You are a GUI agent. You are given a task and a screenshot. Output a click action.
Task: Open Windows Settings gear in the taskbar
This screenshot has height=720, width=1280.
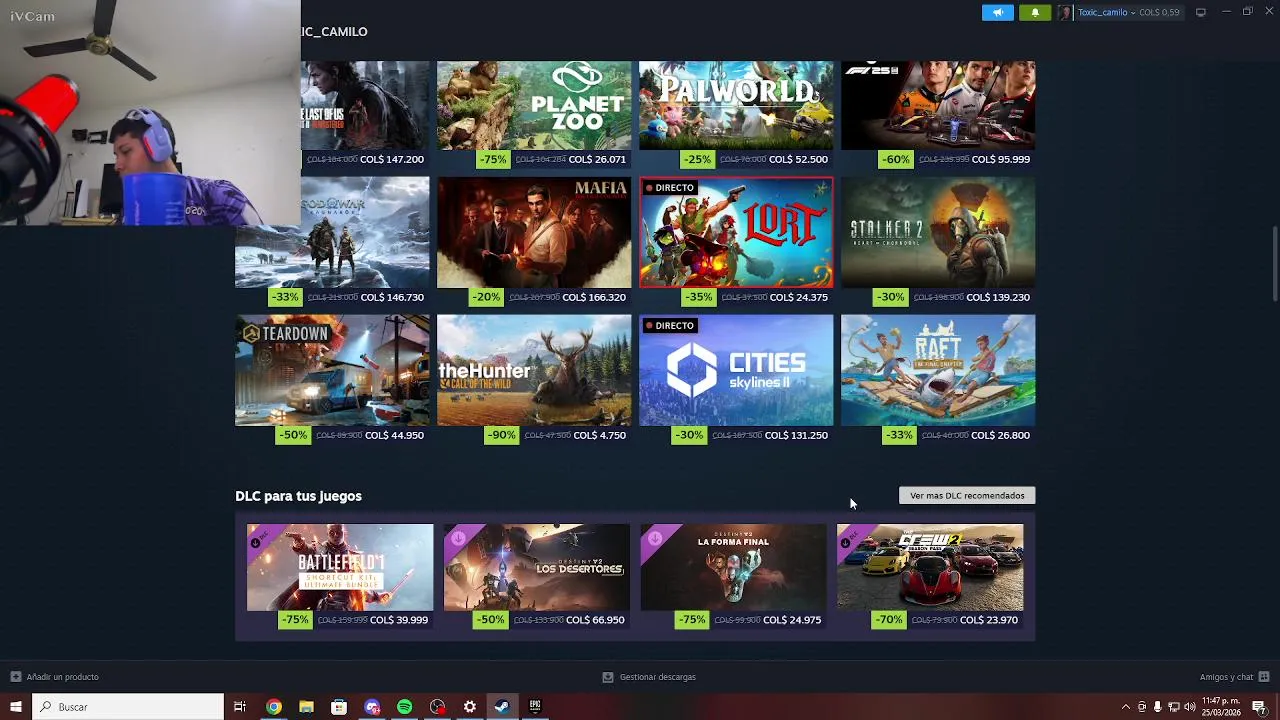coord(470,707)
